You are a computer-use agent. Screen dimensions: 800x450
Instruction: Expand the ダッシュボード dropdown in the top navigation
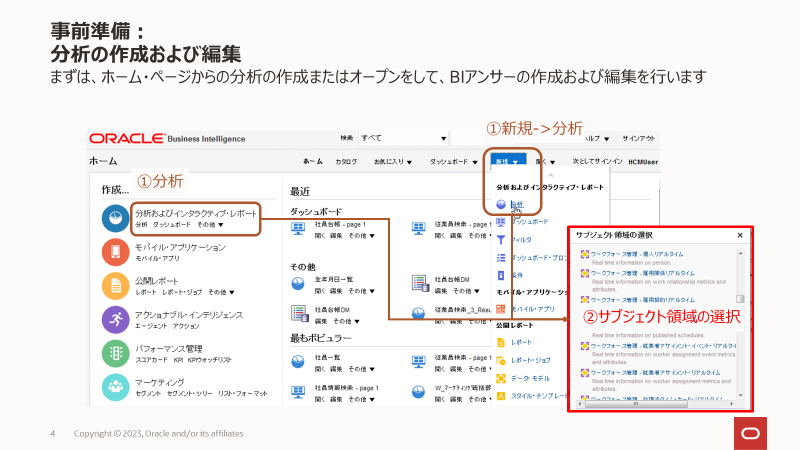click(454, 162)
